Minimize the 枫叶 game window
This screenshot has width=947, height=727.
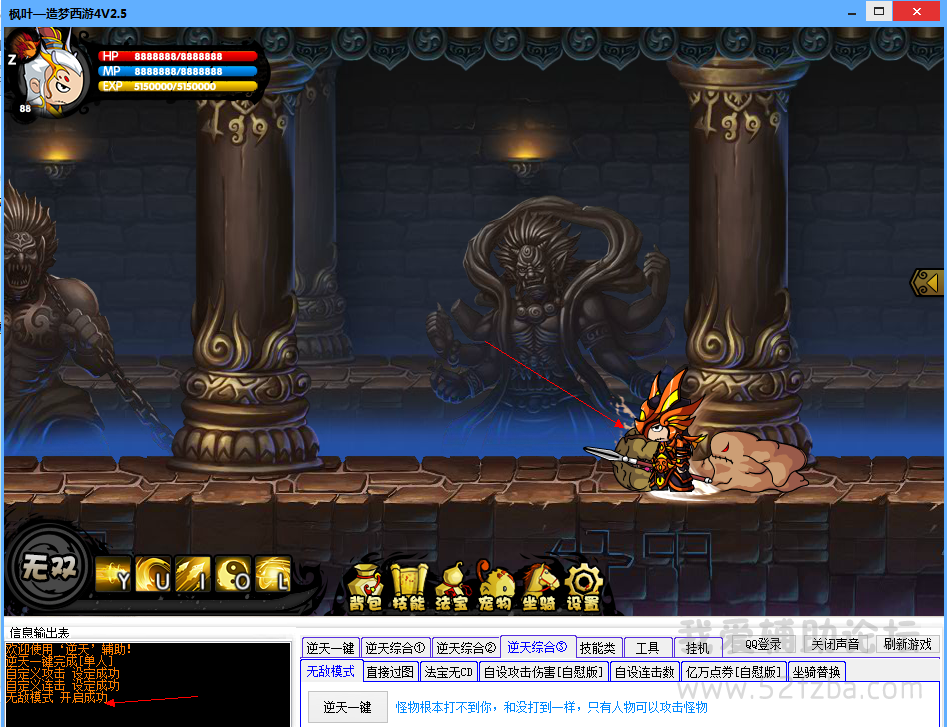[852, 12]
